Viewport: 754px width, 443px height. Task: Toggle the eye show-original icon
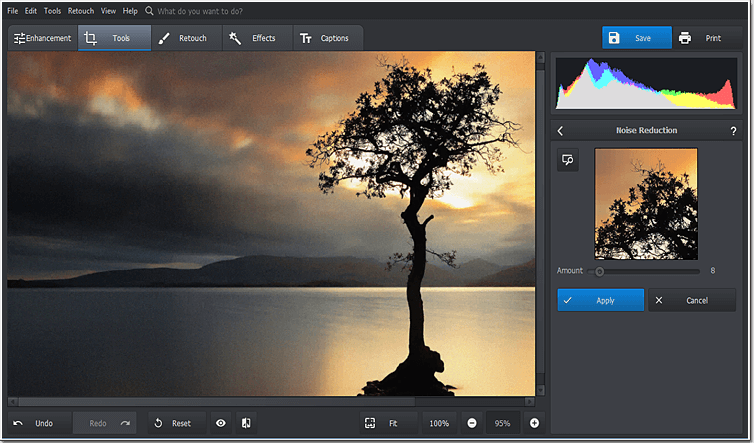click(x=221, y=423)
